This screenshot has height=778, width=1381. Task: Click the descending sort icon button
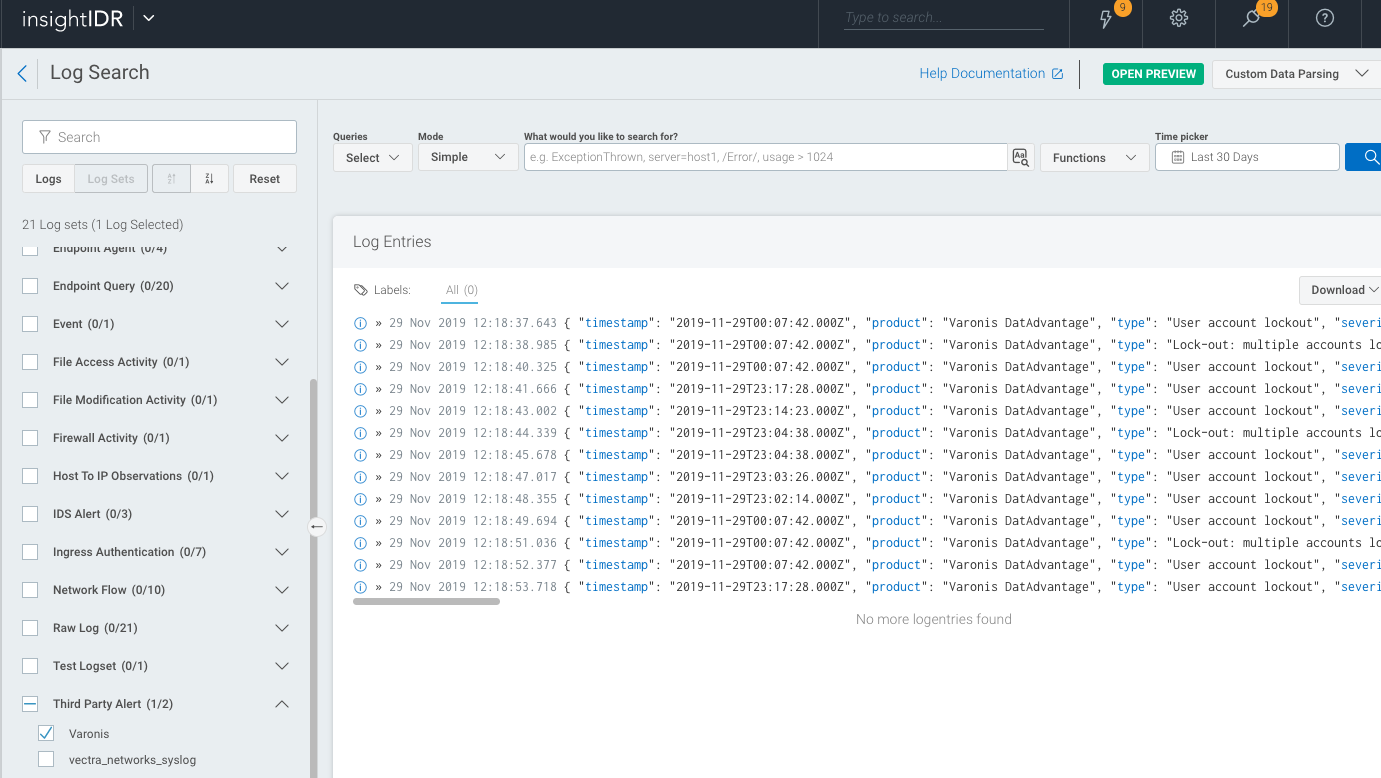(210, 179)
